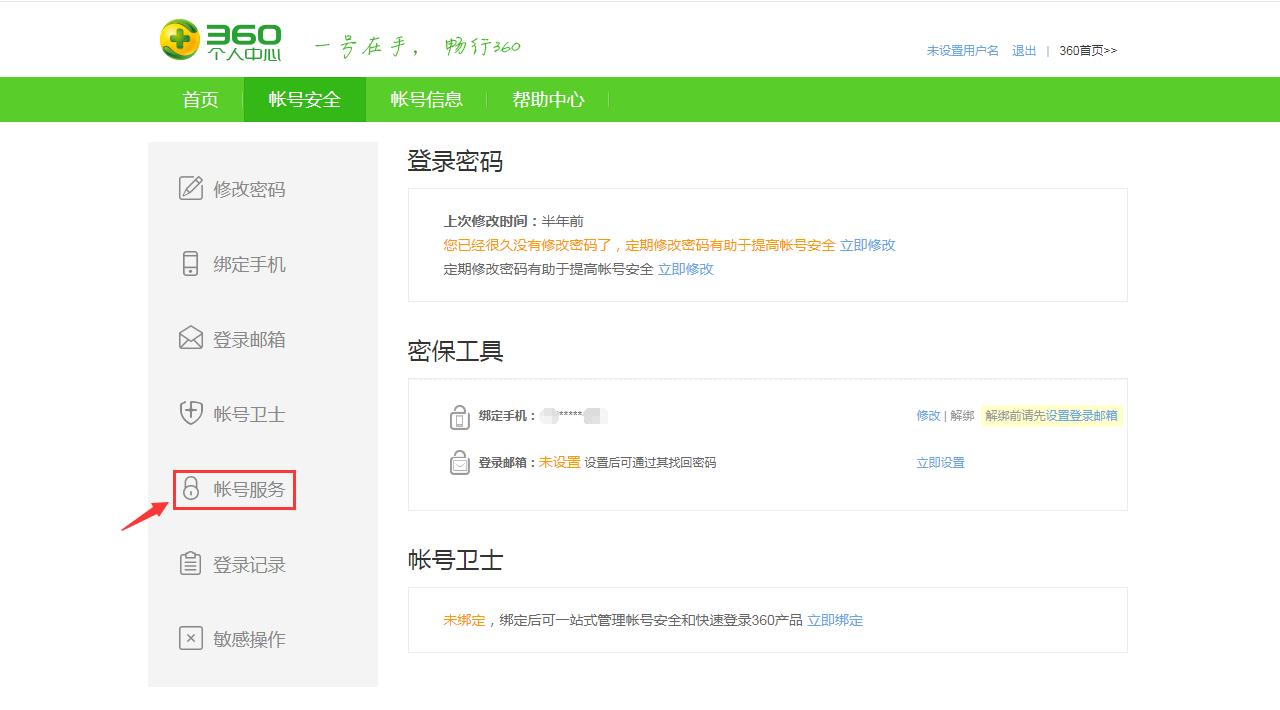
Task: Click 立即绑定 under 帐号卫士
Action: point(837,620)
